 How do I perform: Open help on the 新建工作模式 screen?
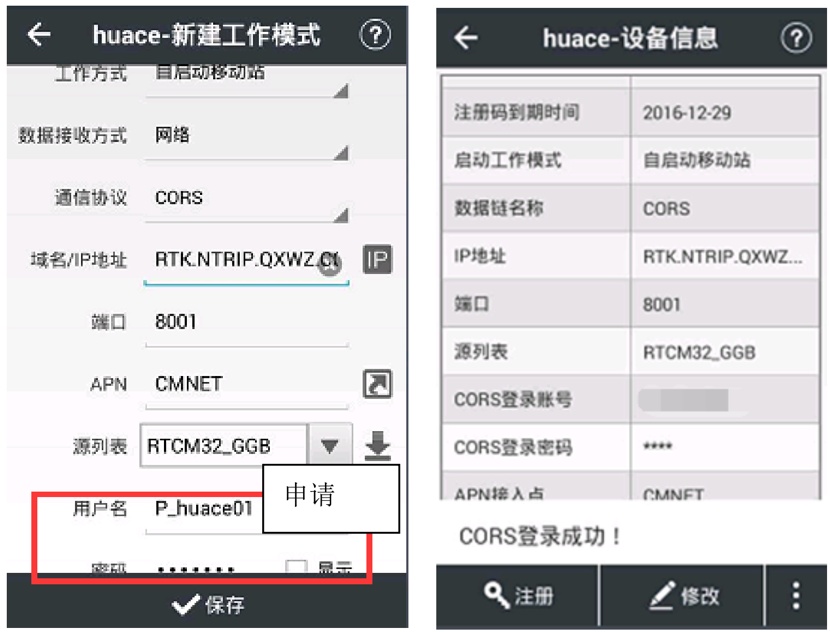pos(376,35)
